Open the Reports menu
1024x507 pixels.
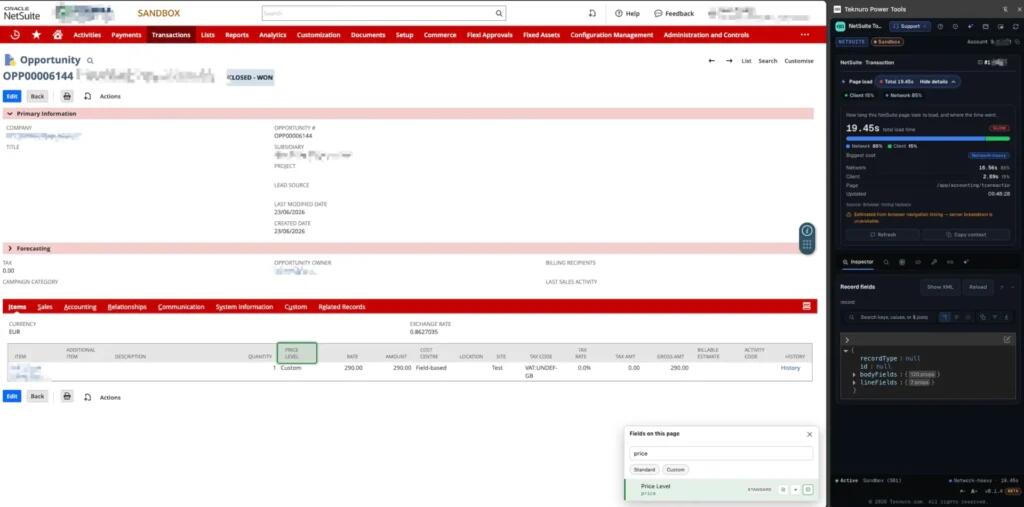click(x=236, y=35)
